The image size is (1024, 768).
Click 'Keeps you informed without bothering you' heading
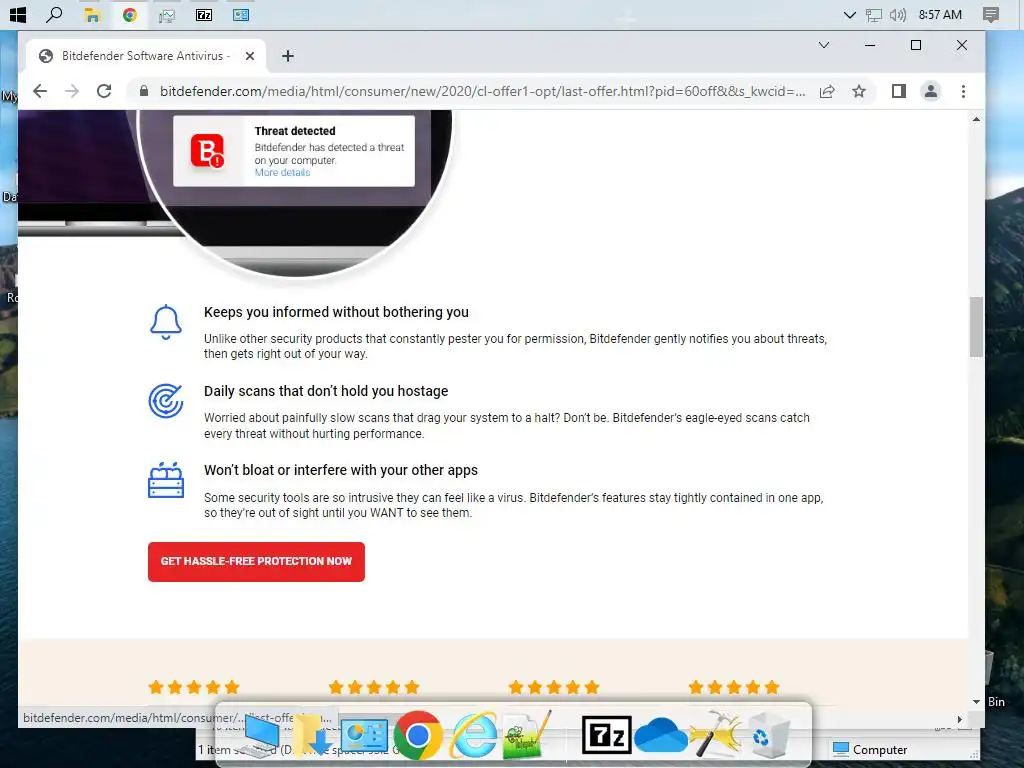click(x=336, y=312)
